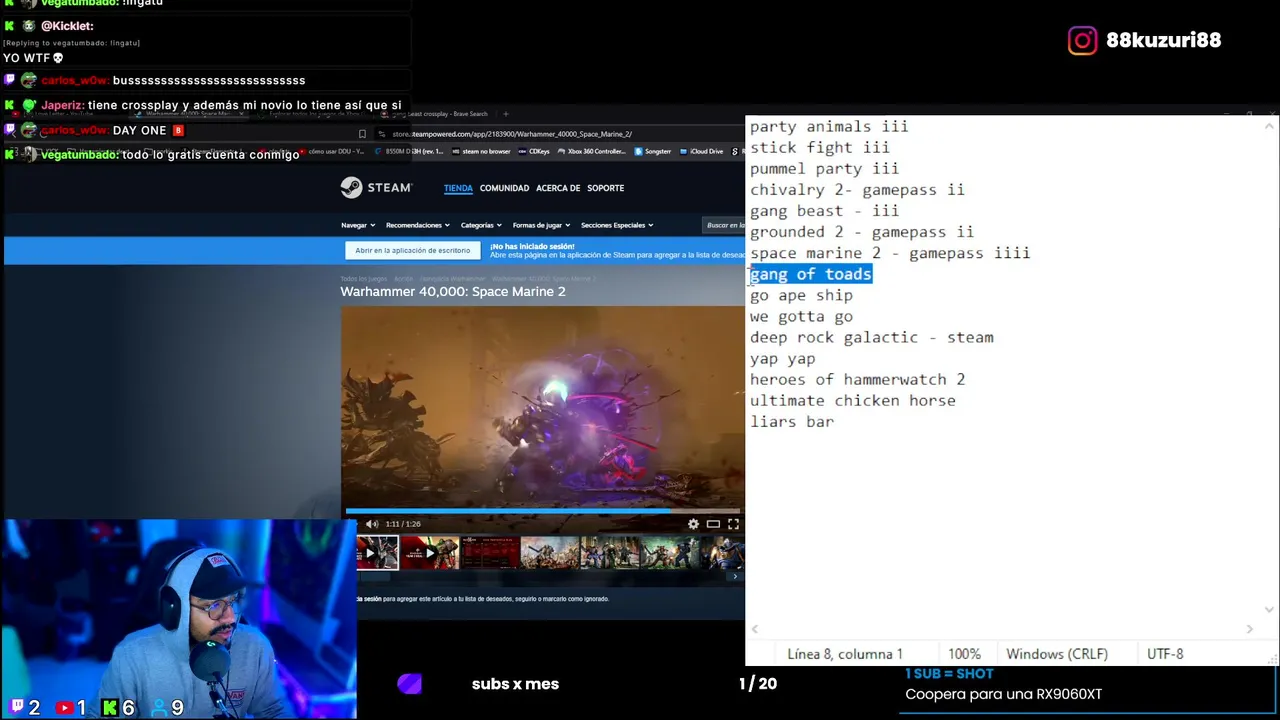Viewport: 1280px width, 720px height.
Task: Click Abrir en la aplicación de escritorio
Action: (x=412, y=251)
